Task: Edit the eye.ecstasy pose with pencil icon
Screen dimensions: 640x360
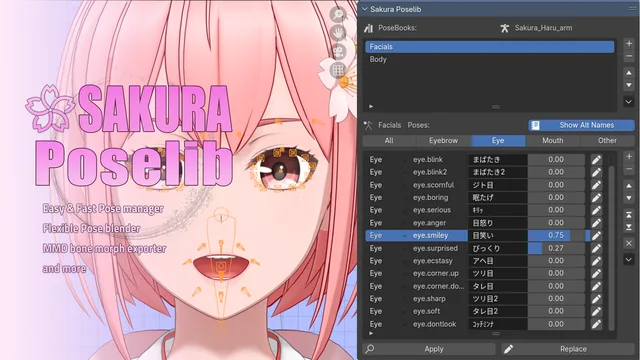Action: 596,261
